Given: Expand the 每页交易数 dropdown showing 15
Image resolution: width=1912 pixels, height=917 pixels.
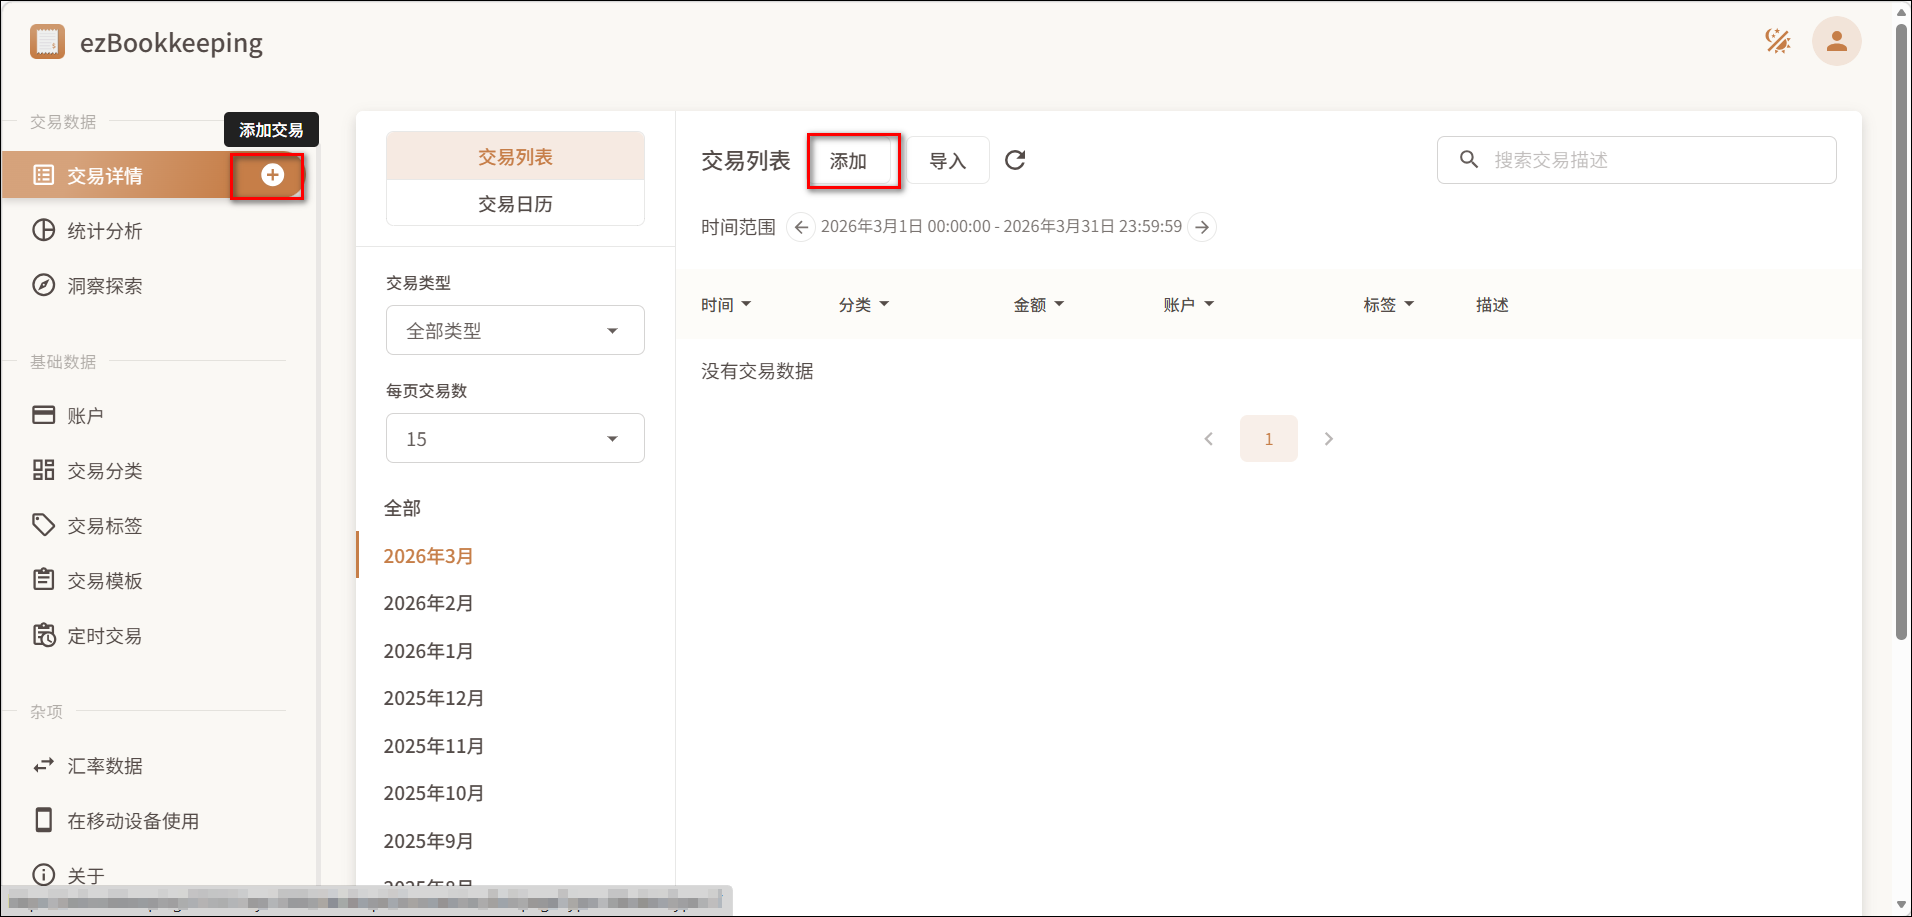Looking at the screenshot, I should 515,439.
